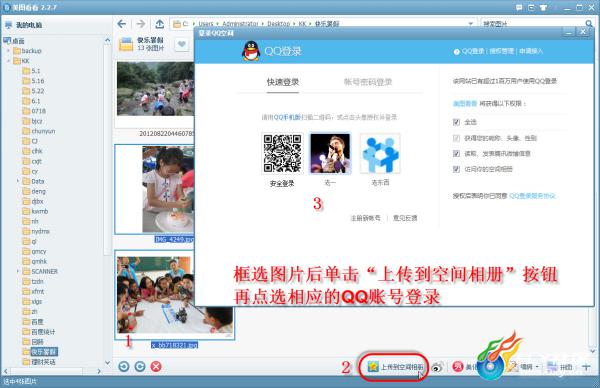Select the stream outing photo thumbnail
This screenshot has height=388, width=600.
155,88
